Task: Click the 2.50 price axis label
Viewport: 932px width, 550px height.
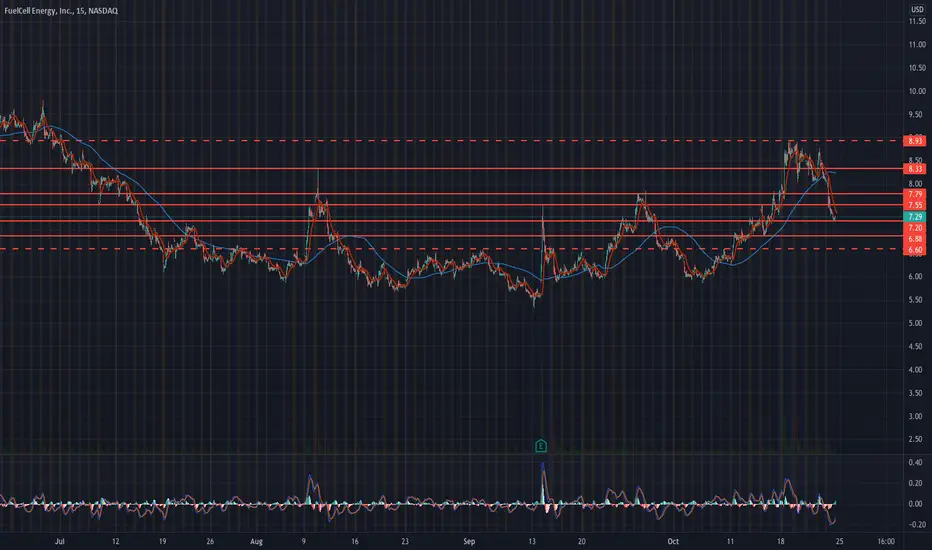Action: coord(917,439)
